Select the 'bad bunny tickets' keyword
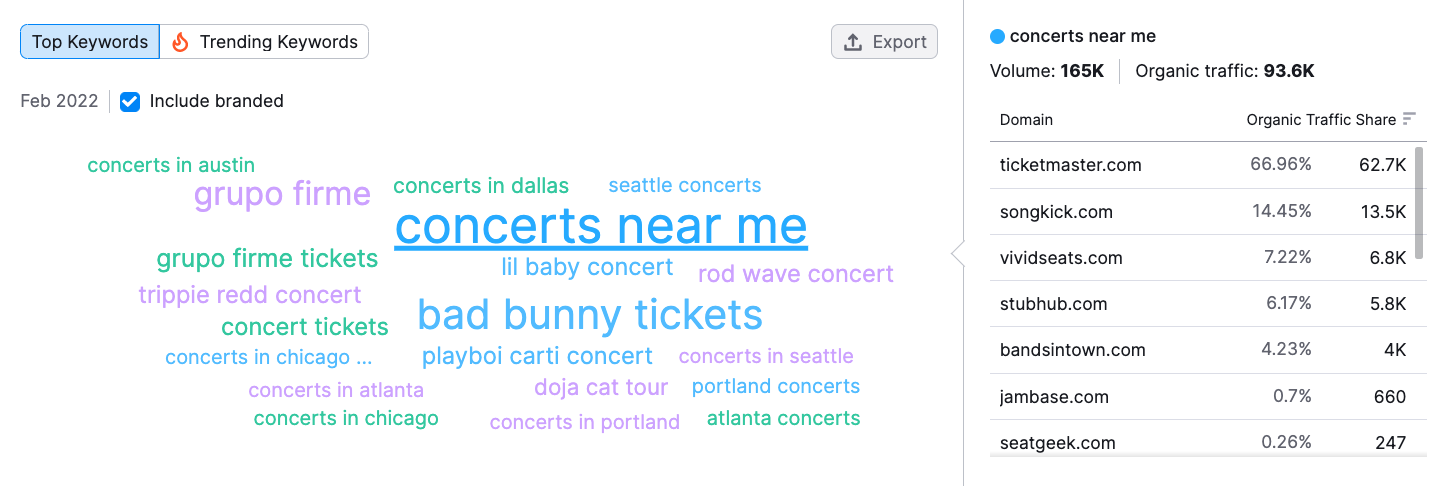The image size is (1448, 486). pos(590,315)
